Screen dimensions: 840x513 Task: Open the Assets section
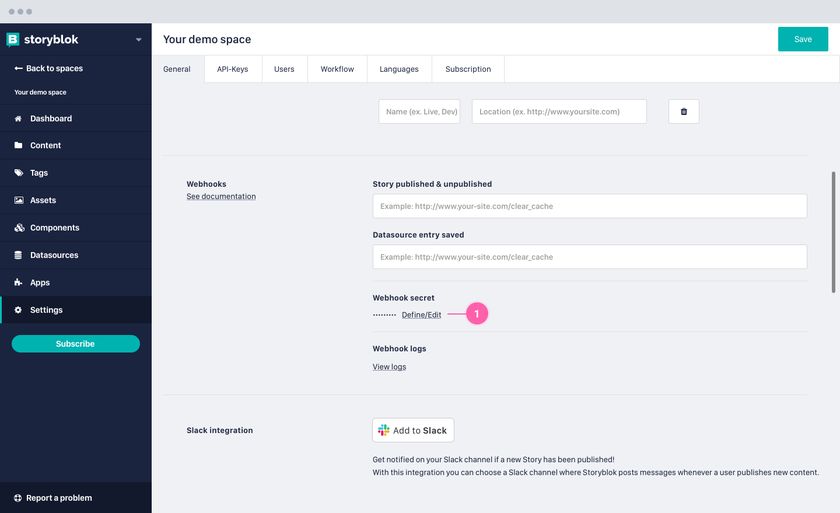pyautogui.click(x=76, y=200)
